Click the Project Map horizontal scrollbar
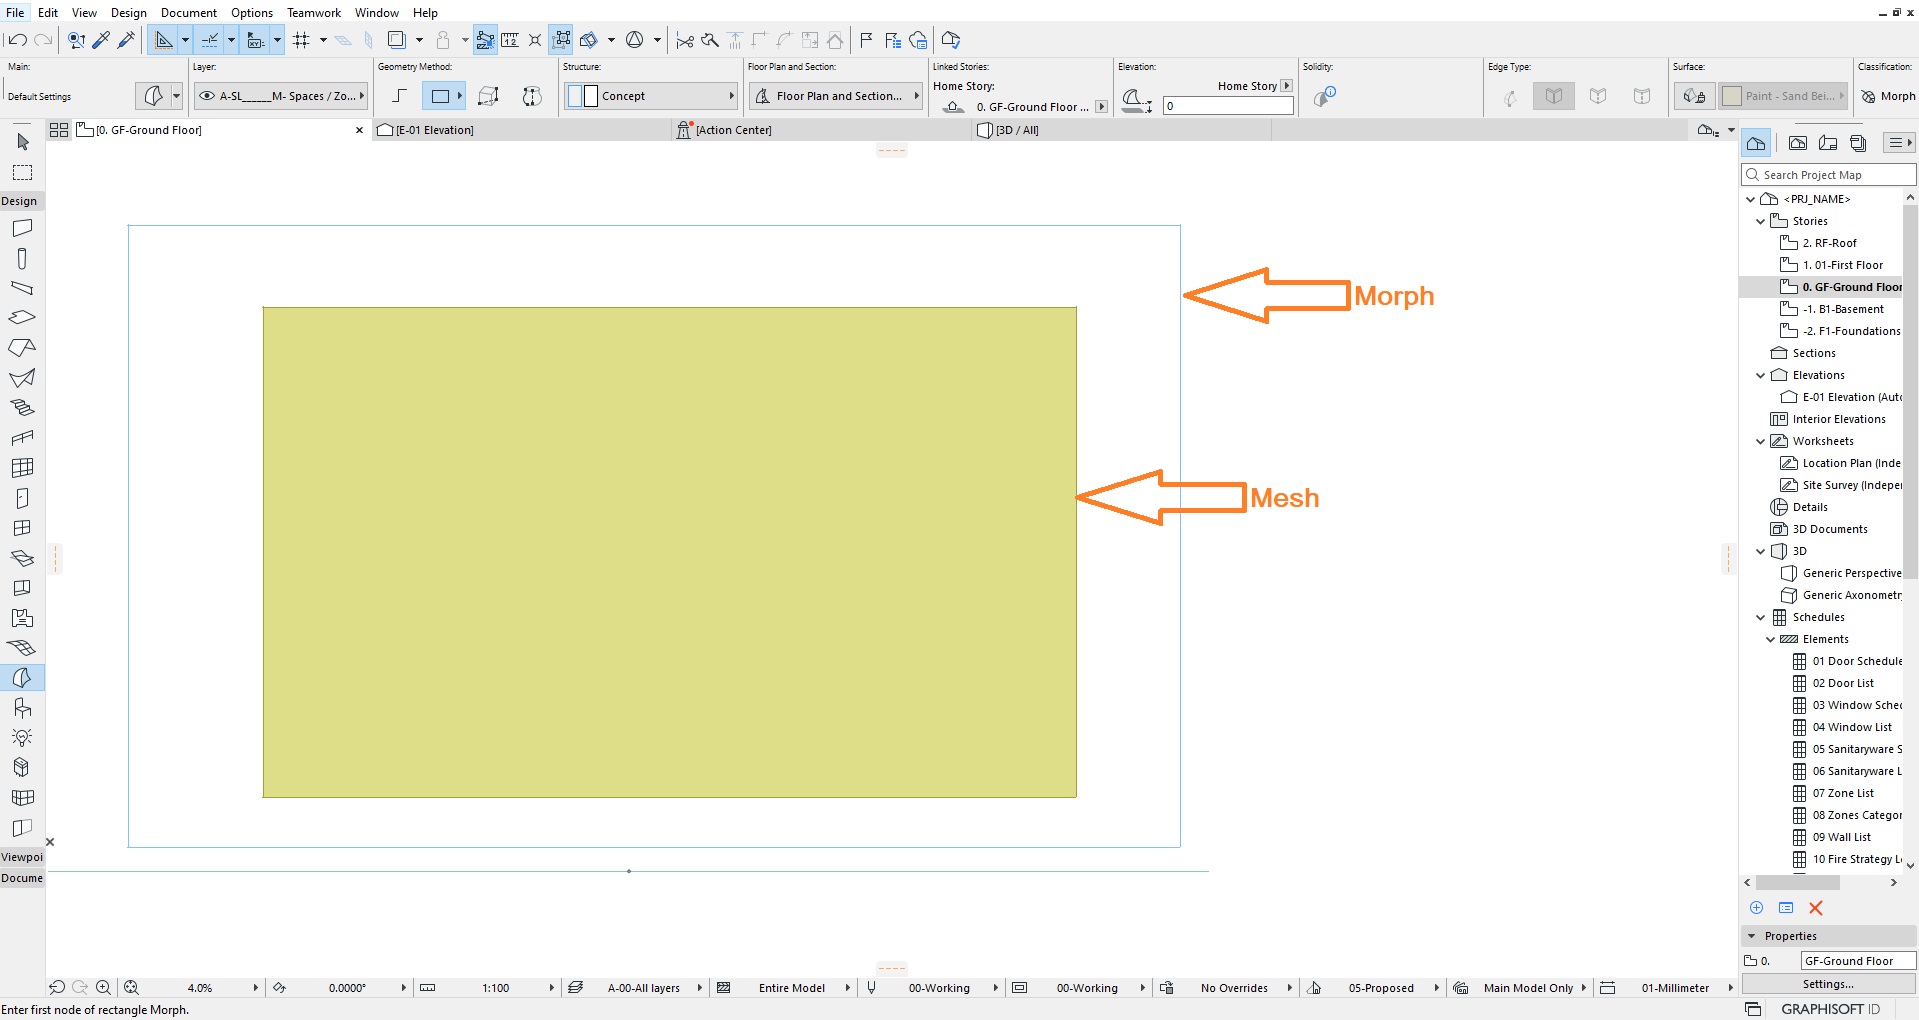 click(1797, 882)
